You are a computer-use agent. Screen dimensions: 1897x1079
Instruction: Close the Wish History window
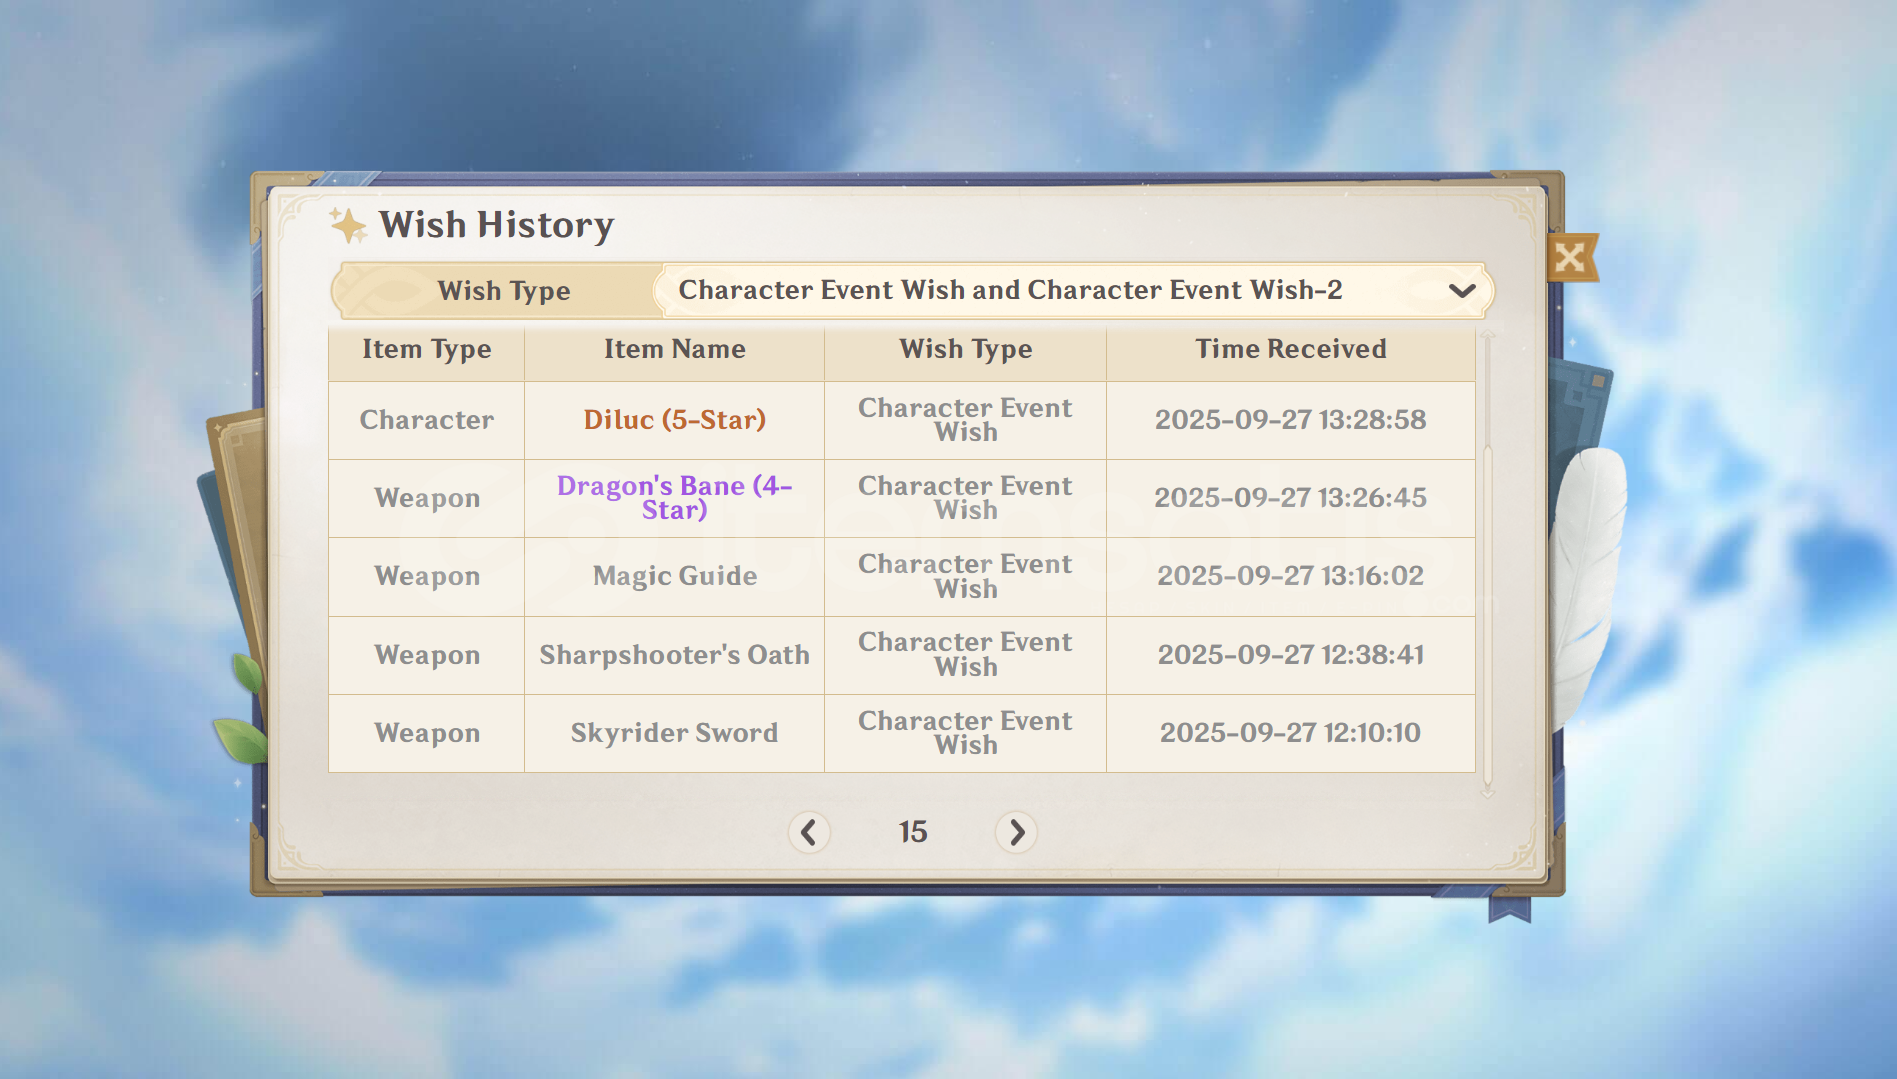pos(1570,258)
